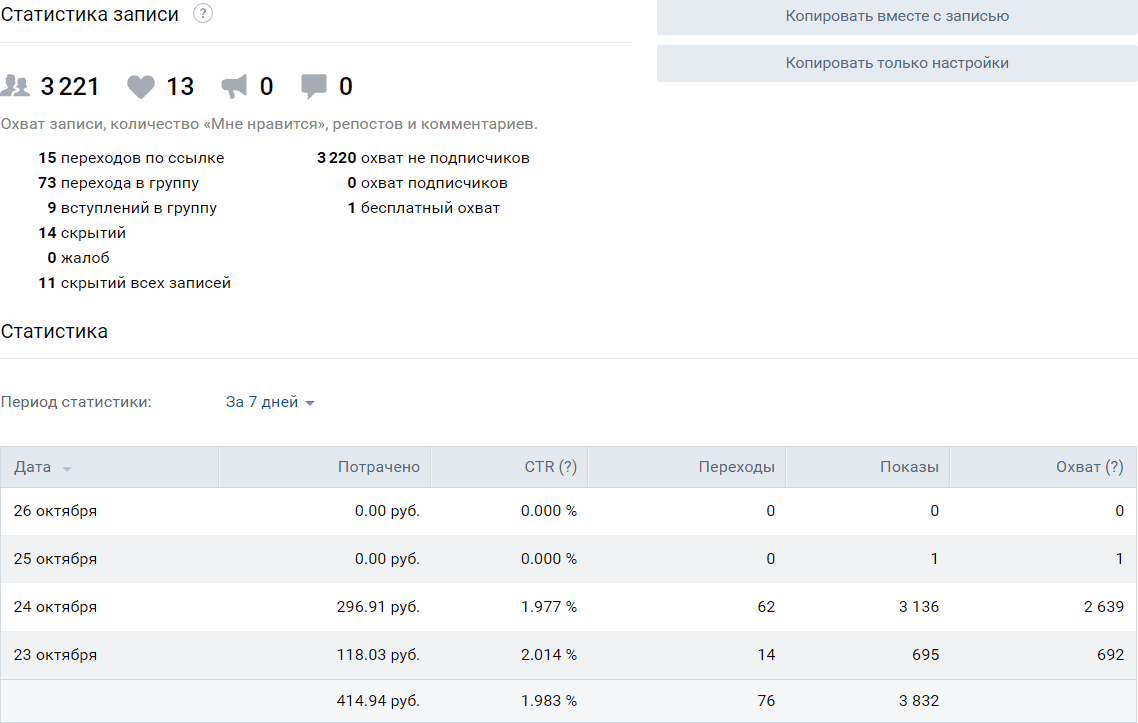The width and height of the screenshot is (1138, 723).
Task: Click the Переходы column header
Action: coord(736,467)
